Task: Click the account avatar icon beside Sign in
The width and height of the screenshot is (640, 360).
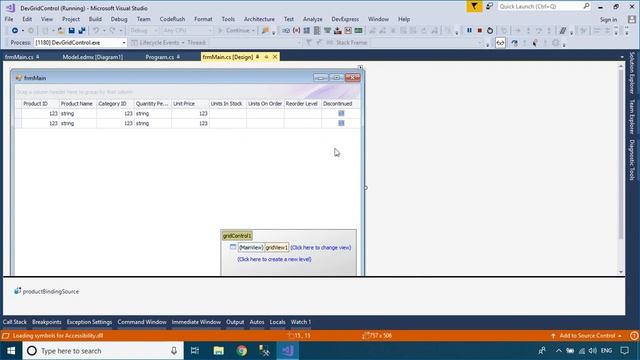Action: click(x=632, y=19)
